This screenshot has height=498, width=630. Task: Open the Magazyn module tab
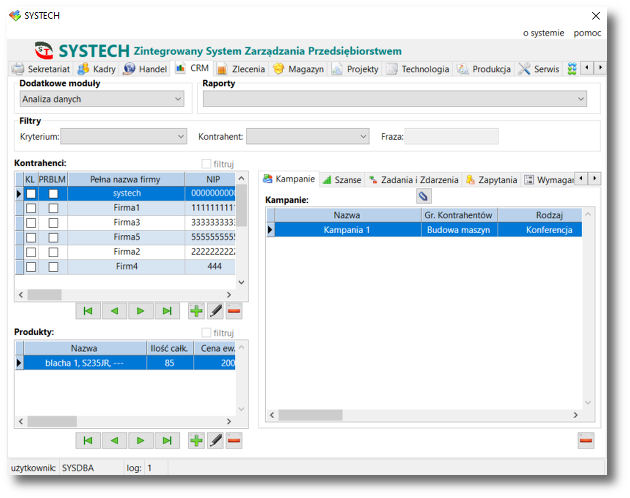(299, 69)
